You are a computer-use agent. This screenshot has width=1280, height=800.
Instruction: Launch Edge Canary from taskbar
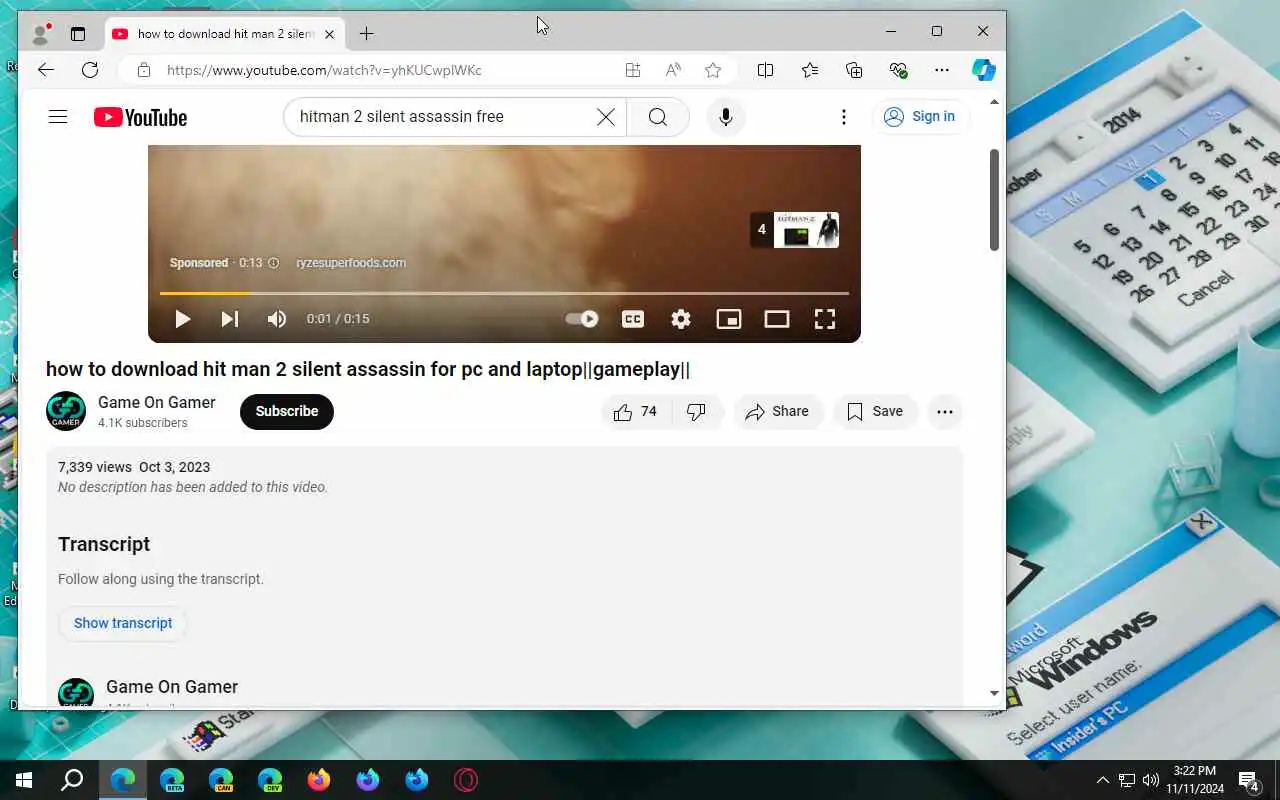coord(221,780)
